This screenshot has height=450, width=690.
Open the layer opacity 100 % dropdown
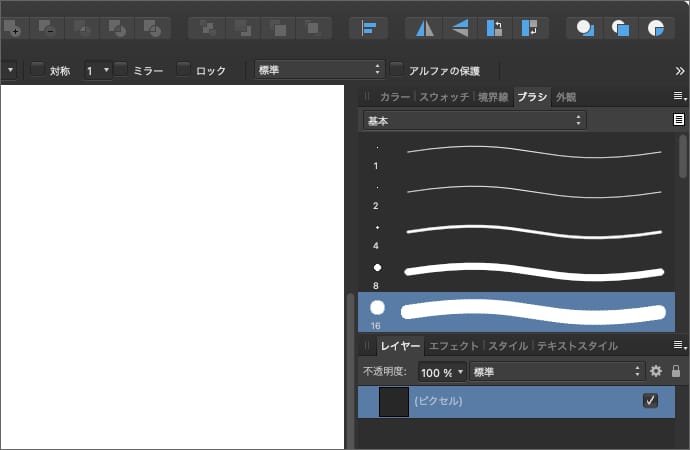click(x=441, y=371)
